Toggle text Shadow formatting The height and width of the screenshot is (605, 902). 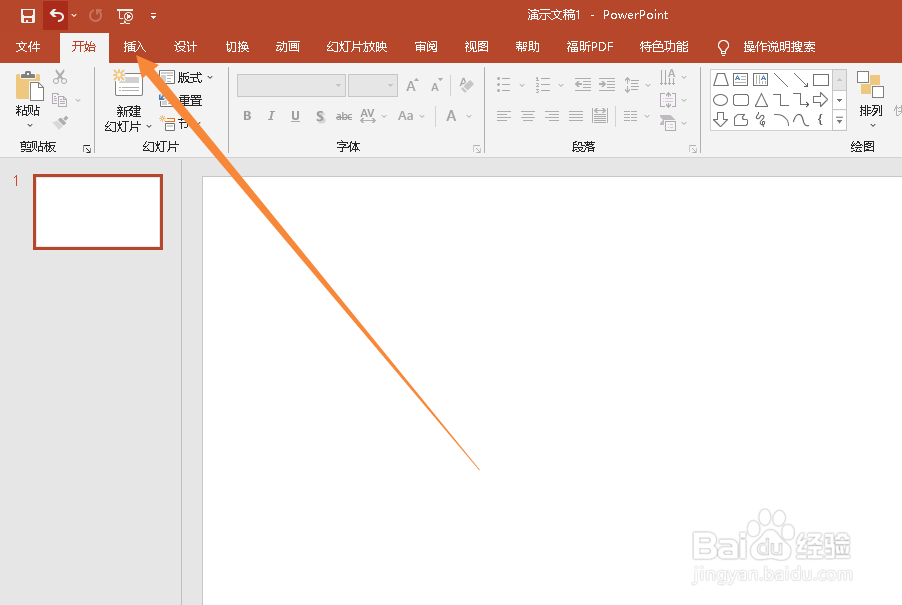[320, 116]
